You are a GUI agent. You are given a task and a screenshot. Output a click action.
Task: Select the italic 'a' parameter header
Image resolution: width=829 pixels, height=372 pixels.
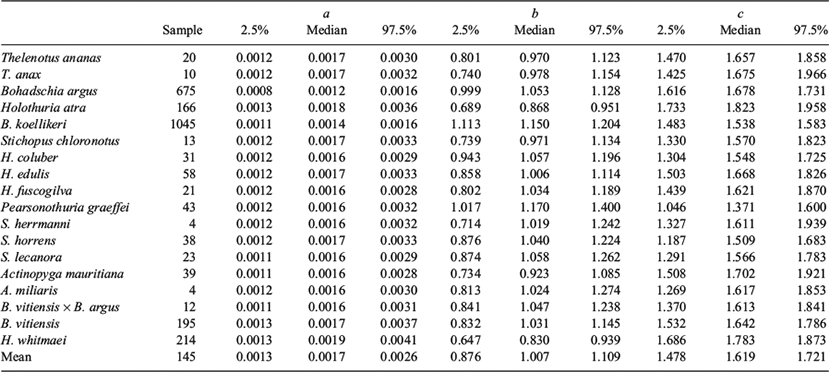click(327, 13)
